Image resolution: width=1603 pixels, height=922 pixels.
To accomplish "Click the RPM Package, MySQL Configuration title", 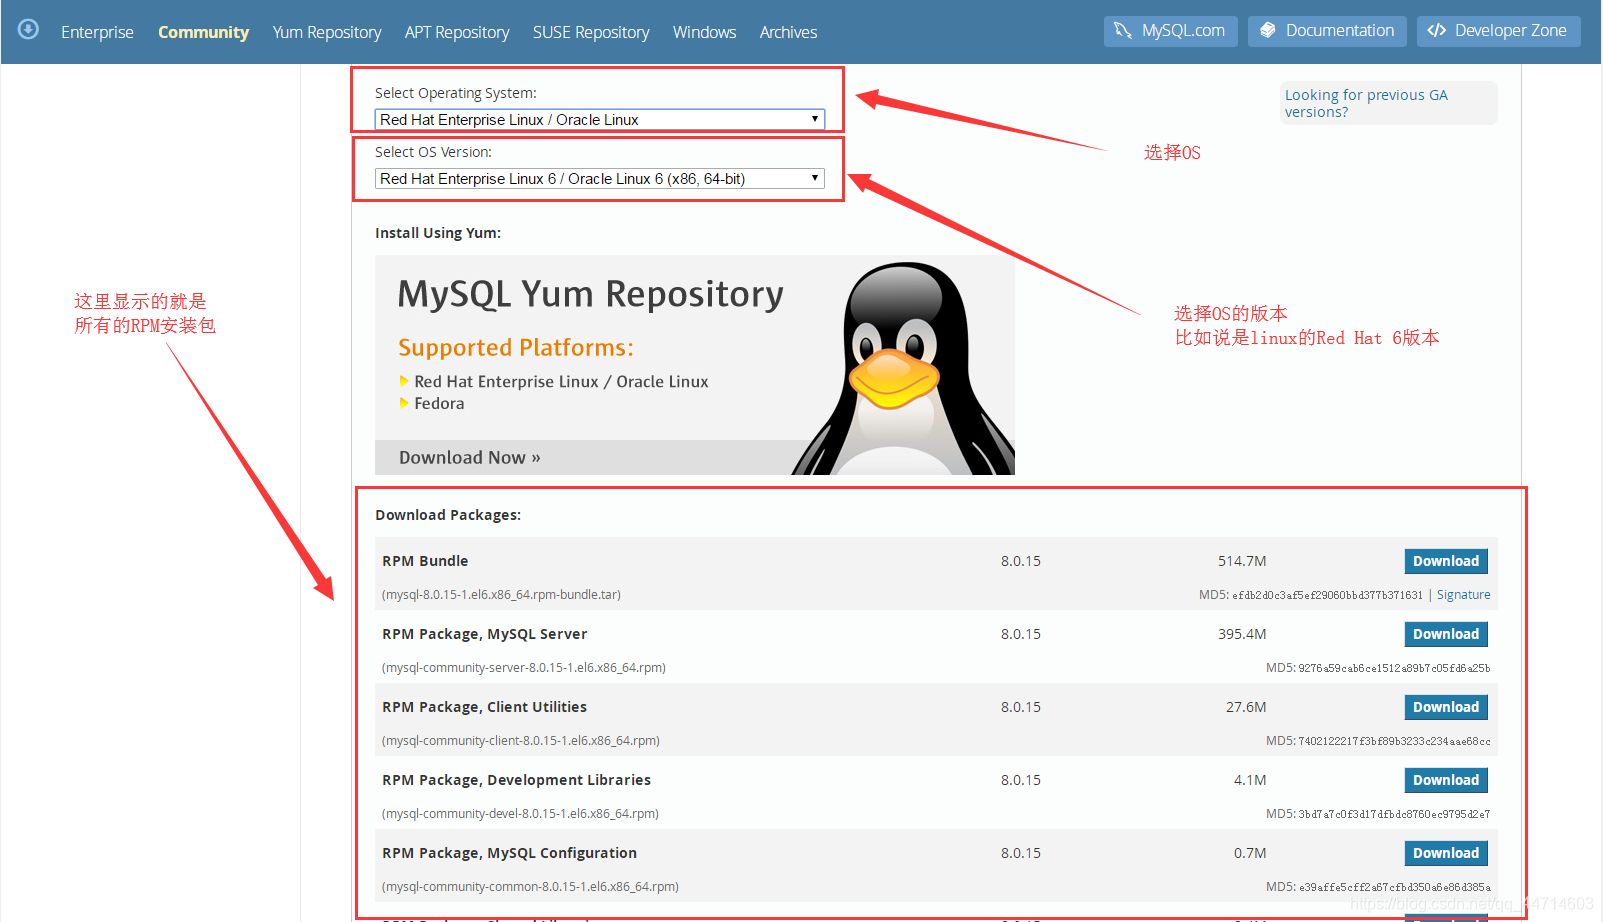I will 509,853.
